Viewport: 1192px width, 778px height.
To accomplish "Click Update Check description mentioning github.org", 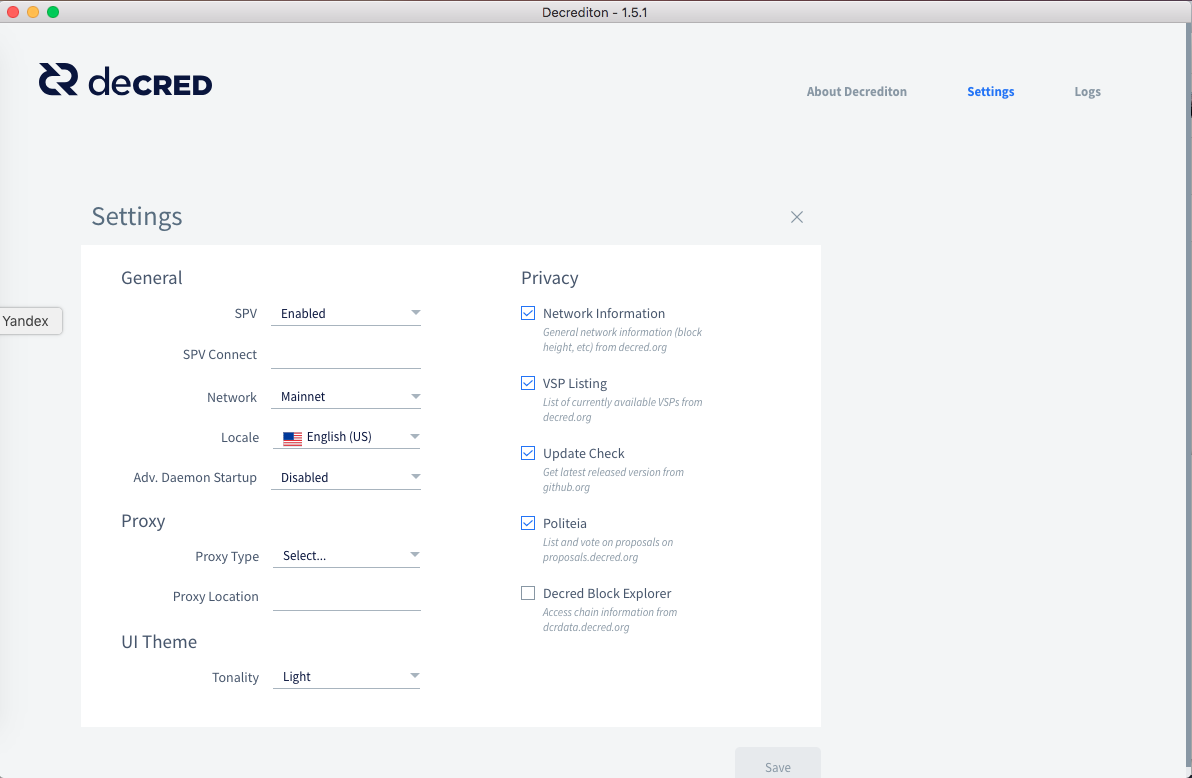I will click(613, 480).
